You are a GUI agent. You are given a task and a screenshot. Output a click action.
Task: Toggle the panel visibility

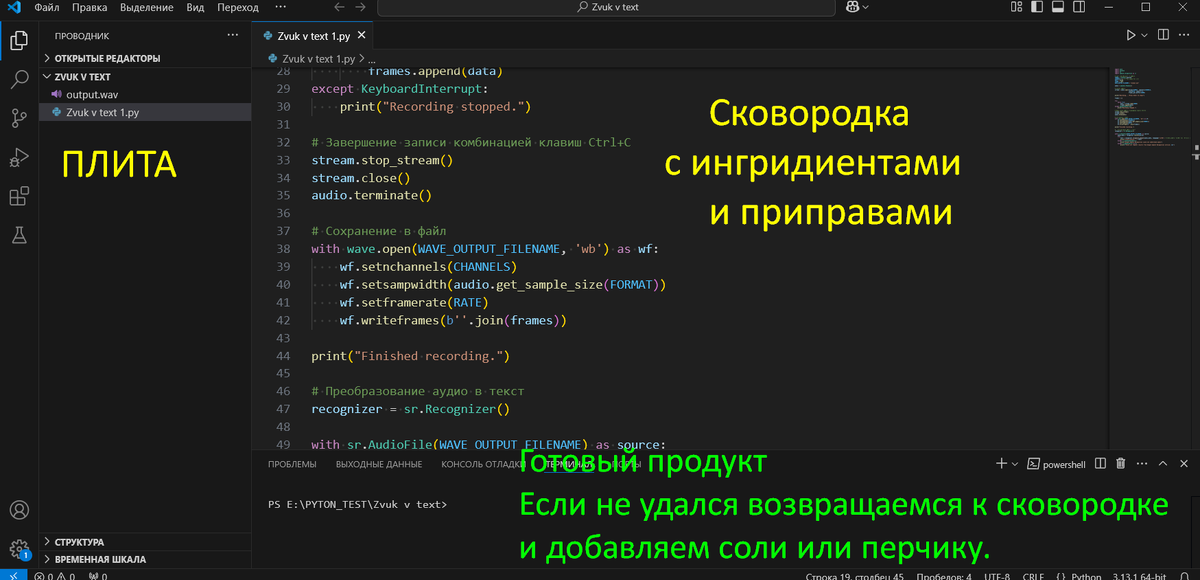point(1057,7)
